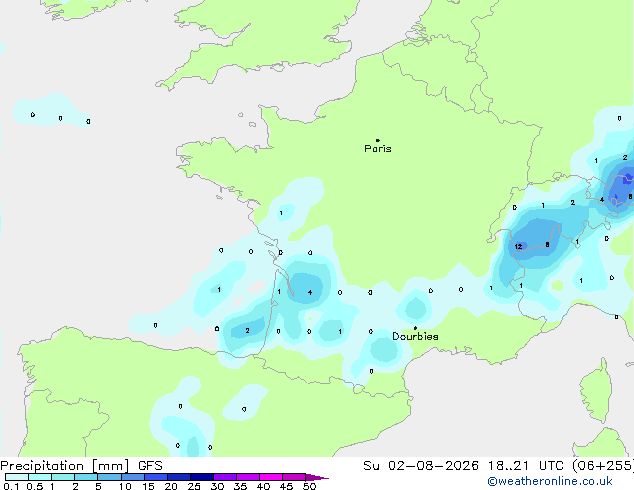
Task: Click legend scale label 50
Action: (x=309, y=486)
